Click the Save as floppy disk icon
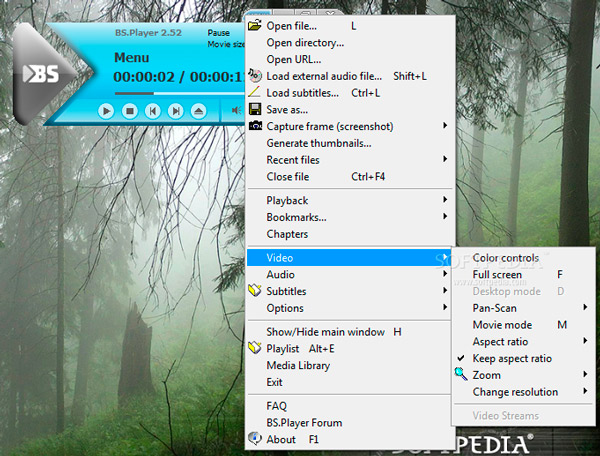The width and height of the screenshot is (600, 456). pyautogui.click(x=256, y=109)
